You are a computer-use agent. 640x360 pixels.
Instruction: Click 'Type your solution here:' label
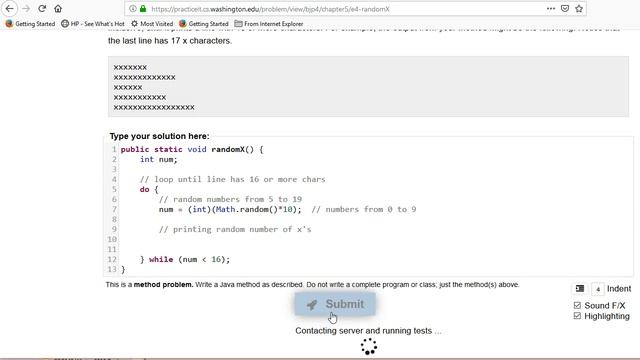159,136
